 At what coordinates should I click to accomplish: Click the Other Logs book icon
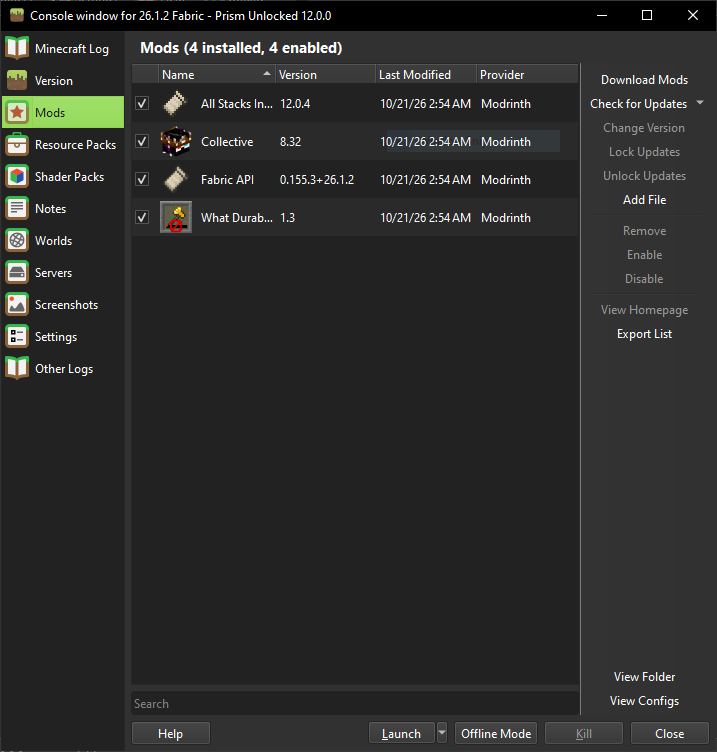click(17, 369)
